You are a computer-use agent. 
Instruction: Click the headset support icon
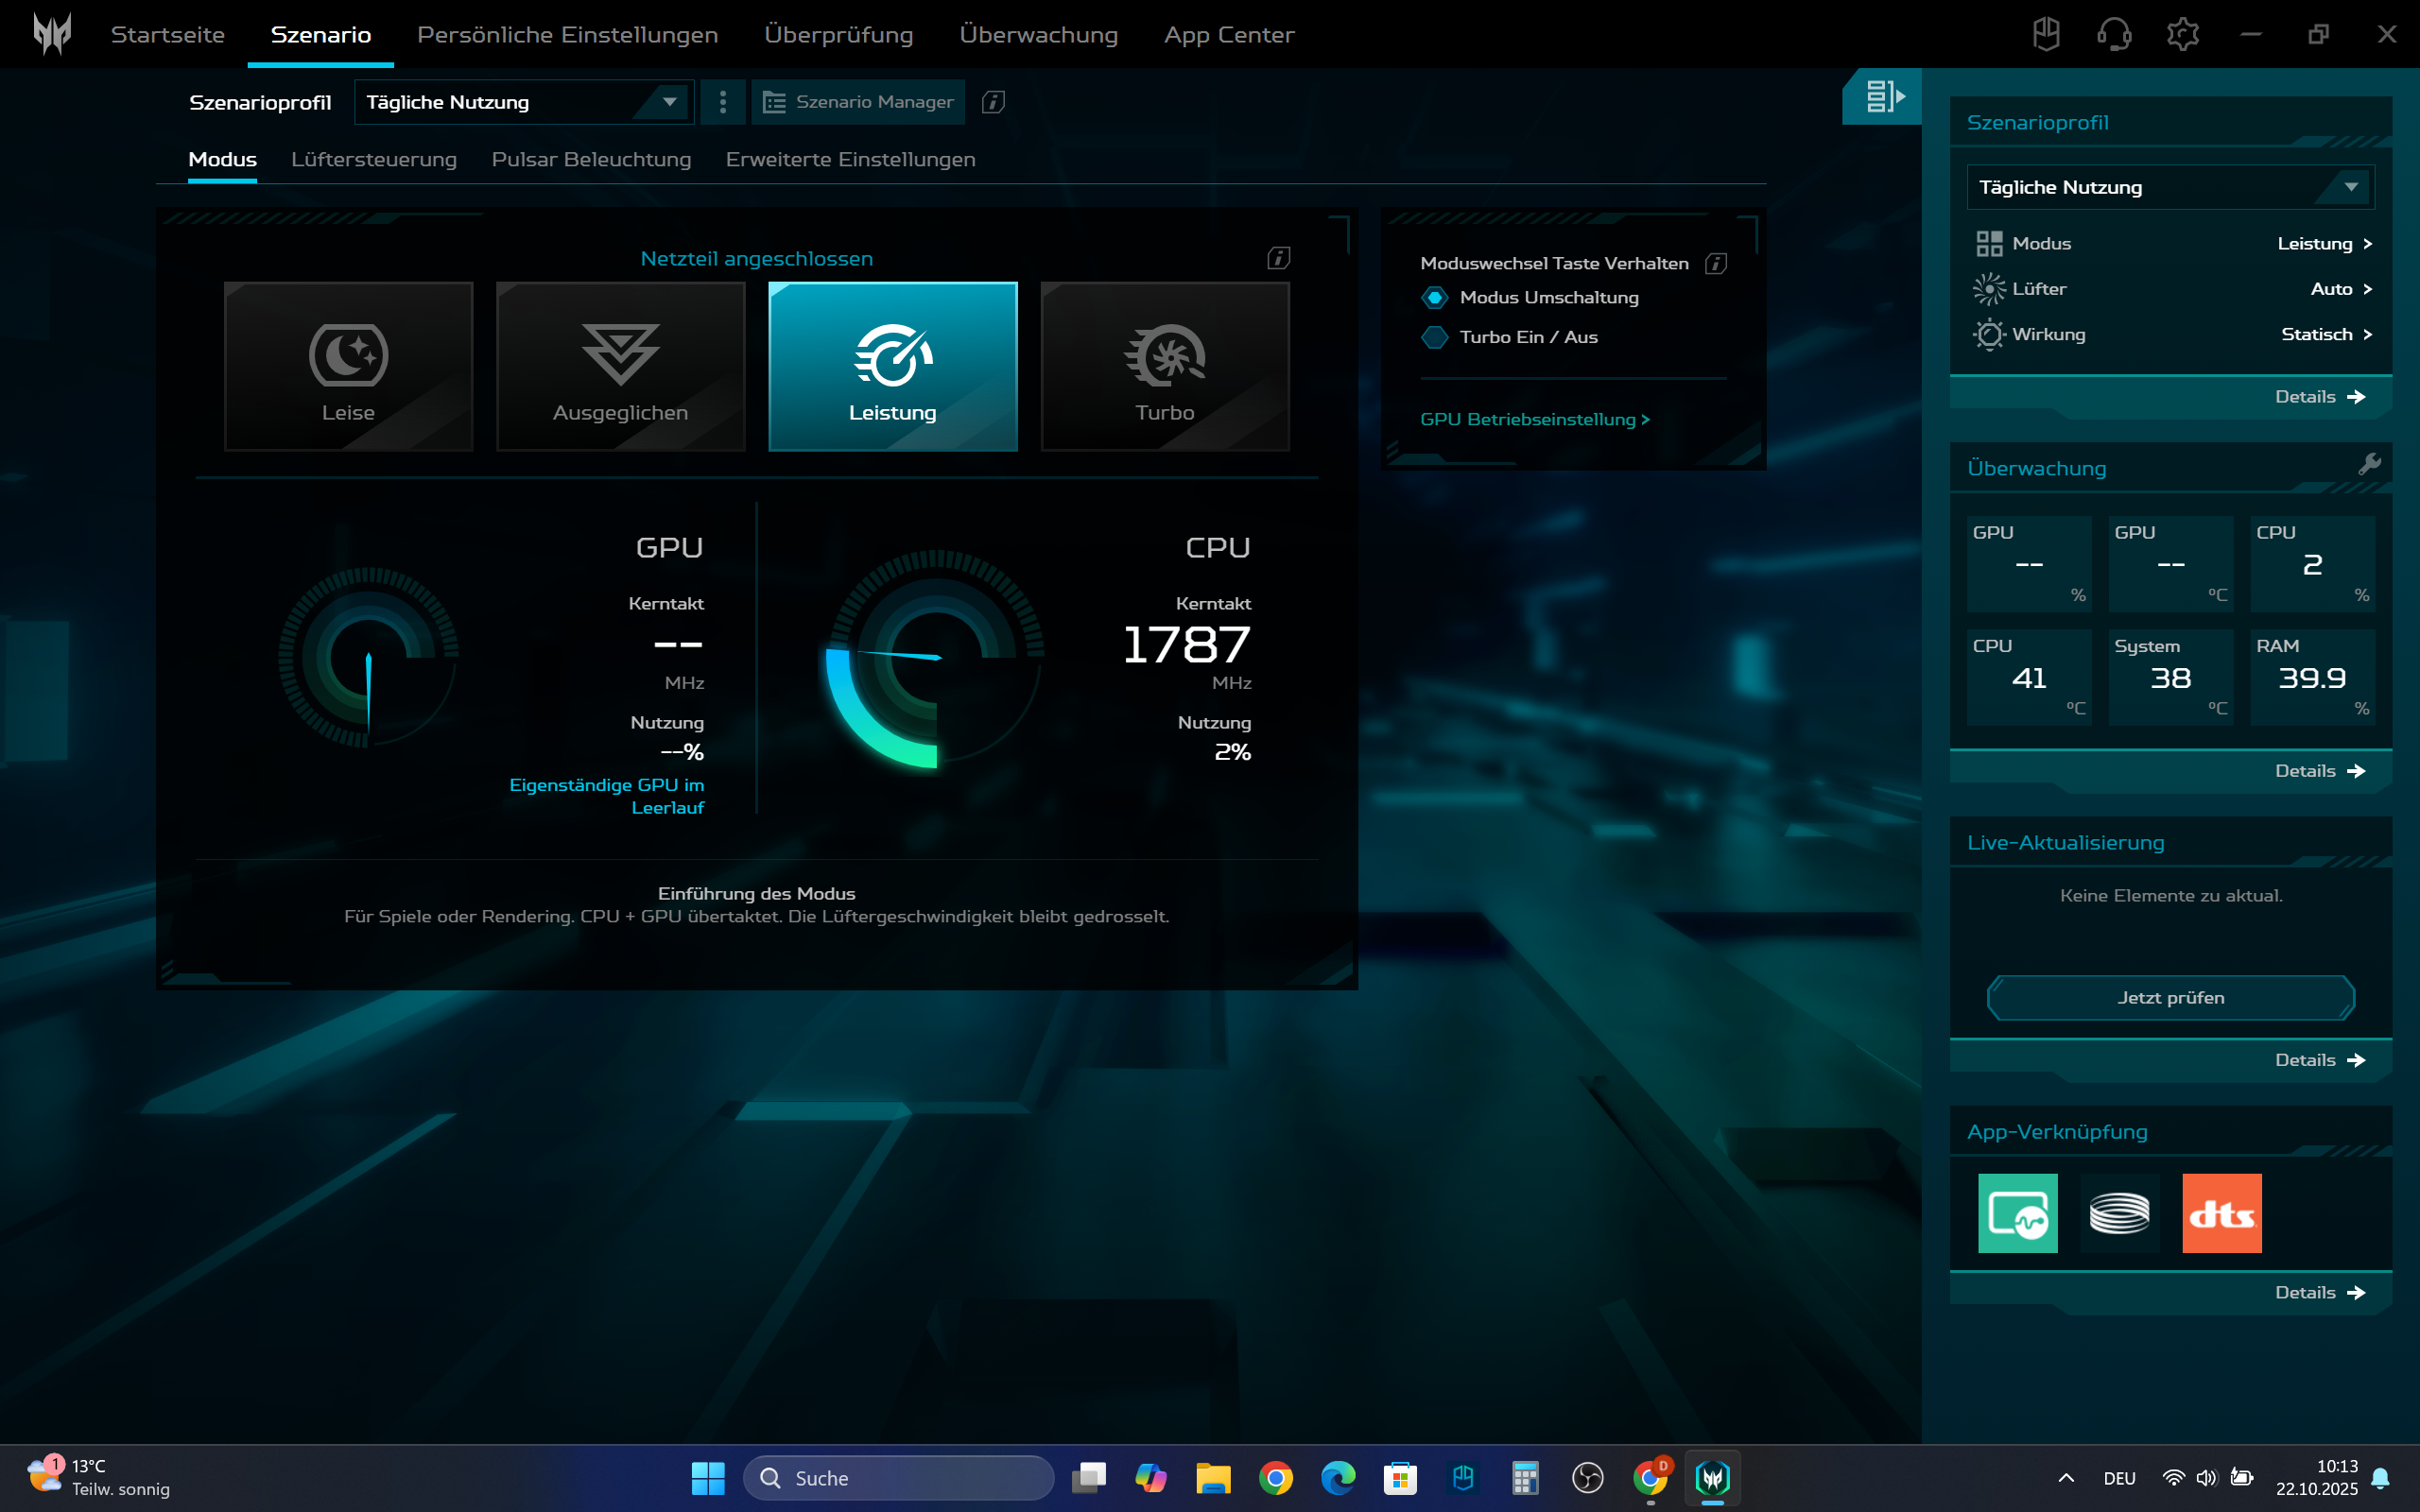2114,35
